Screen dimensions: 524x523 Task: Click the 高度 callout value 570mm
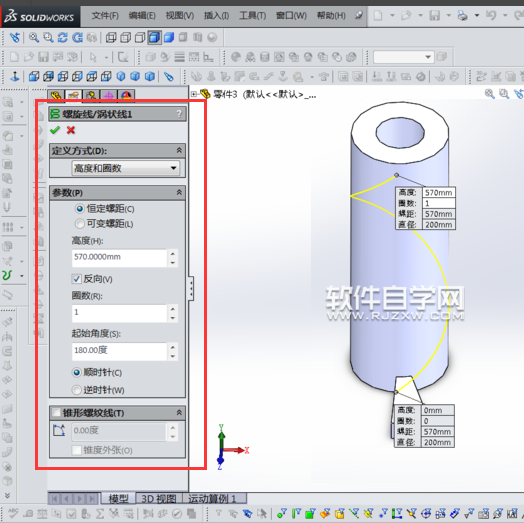click(438, 192)
